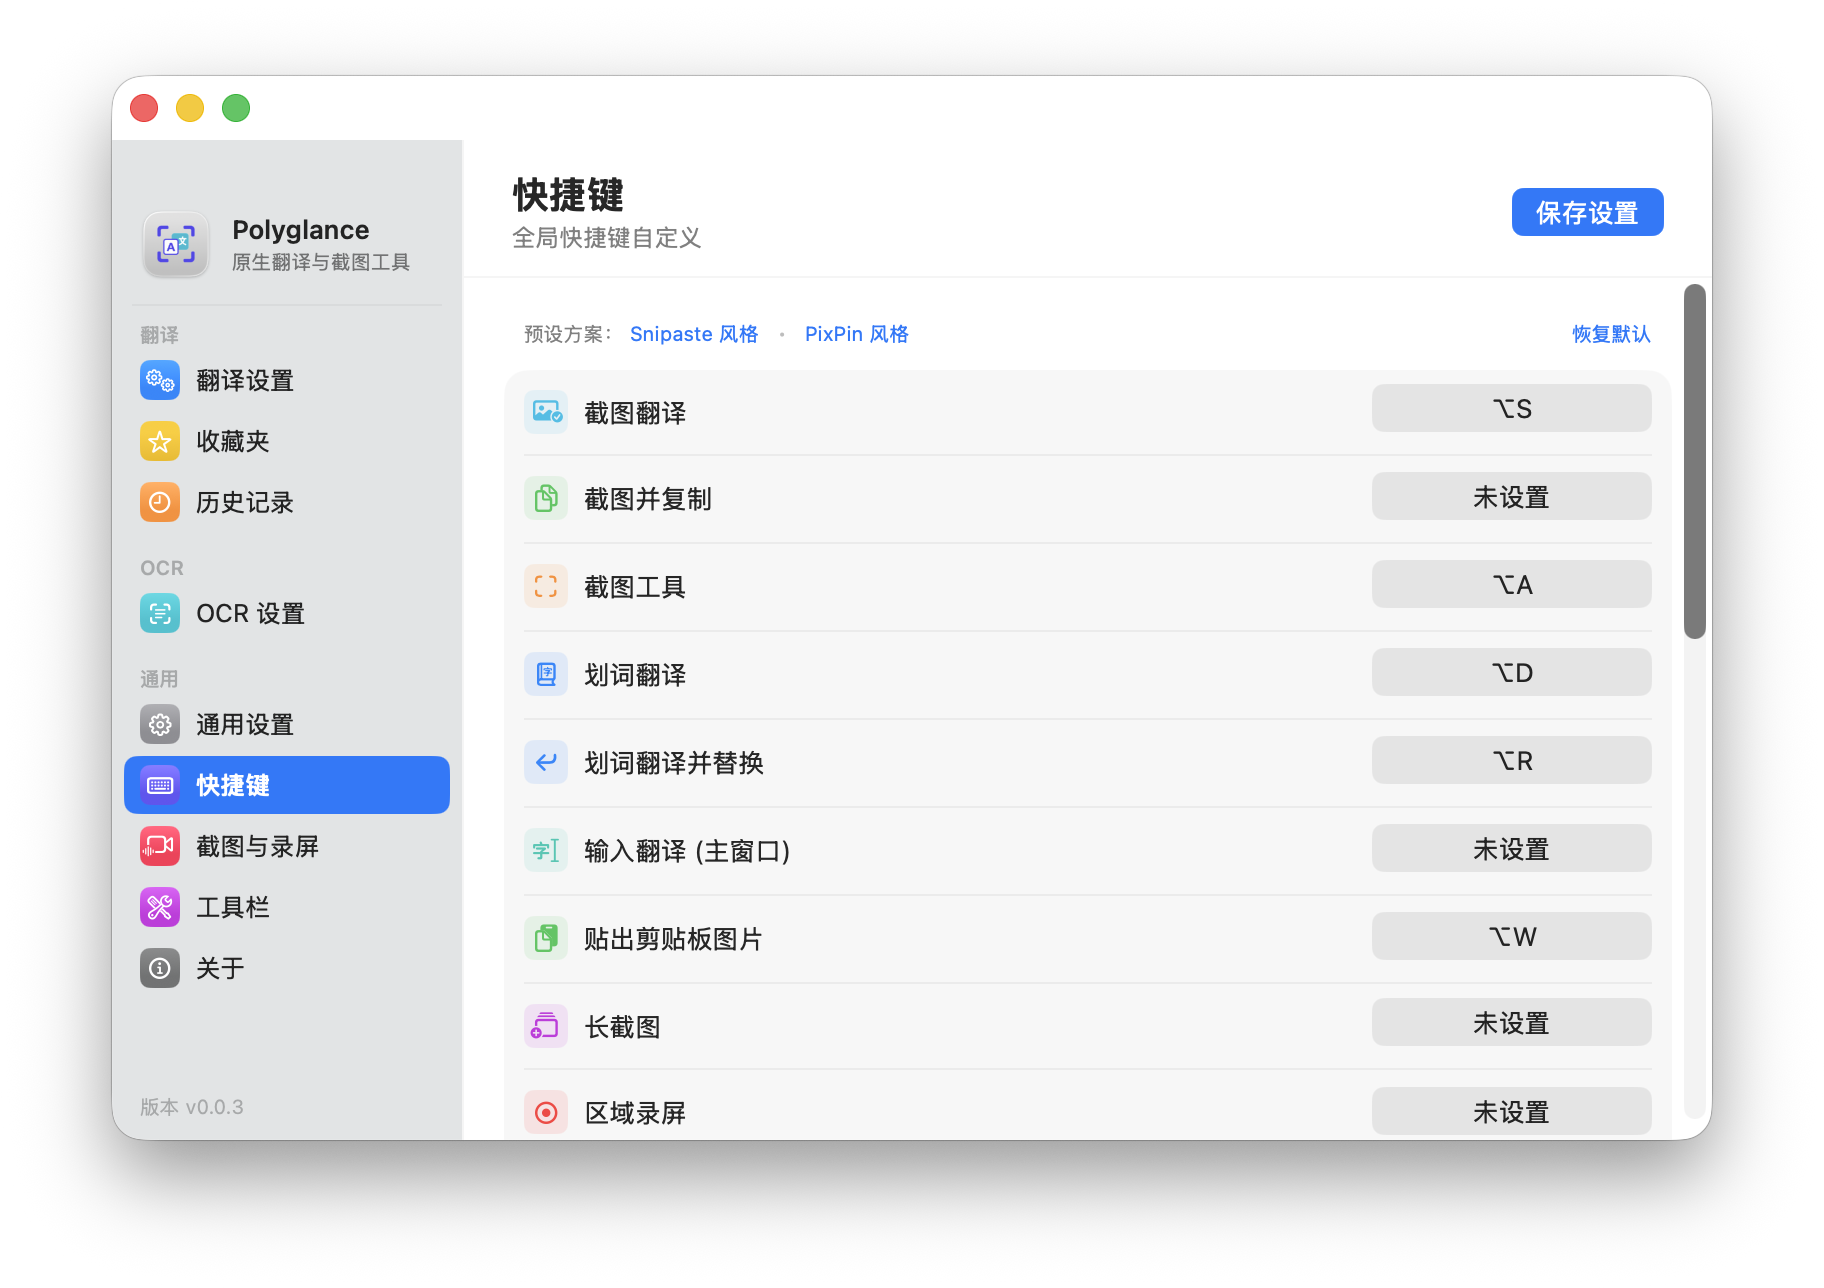Open 收藏夹 in the sidebar
The height and width of the screenshot is (1288, 1824).
(287, 441)
